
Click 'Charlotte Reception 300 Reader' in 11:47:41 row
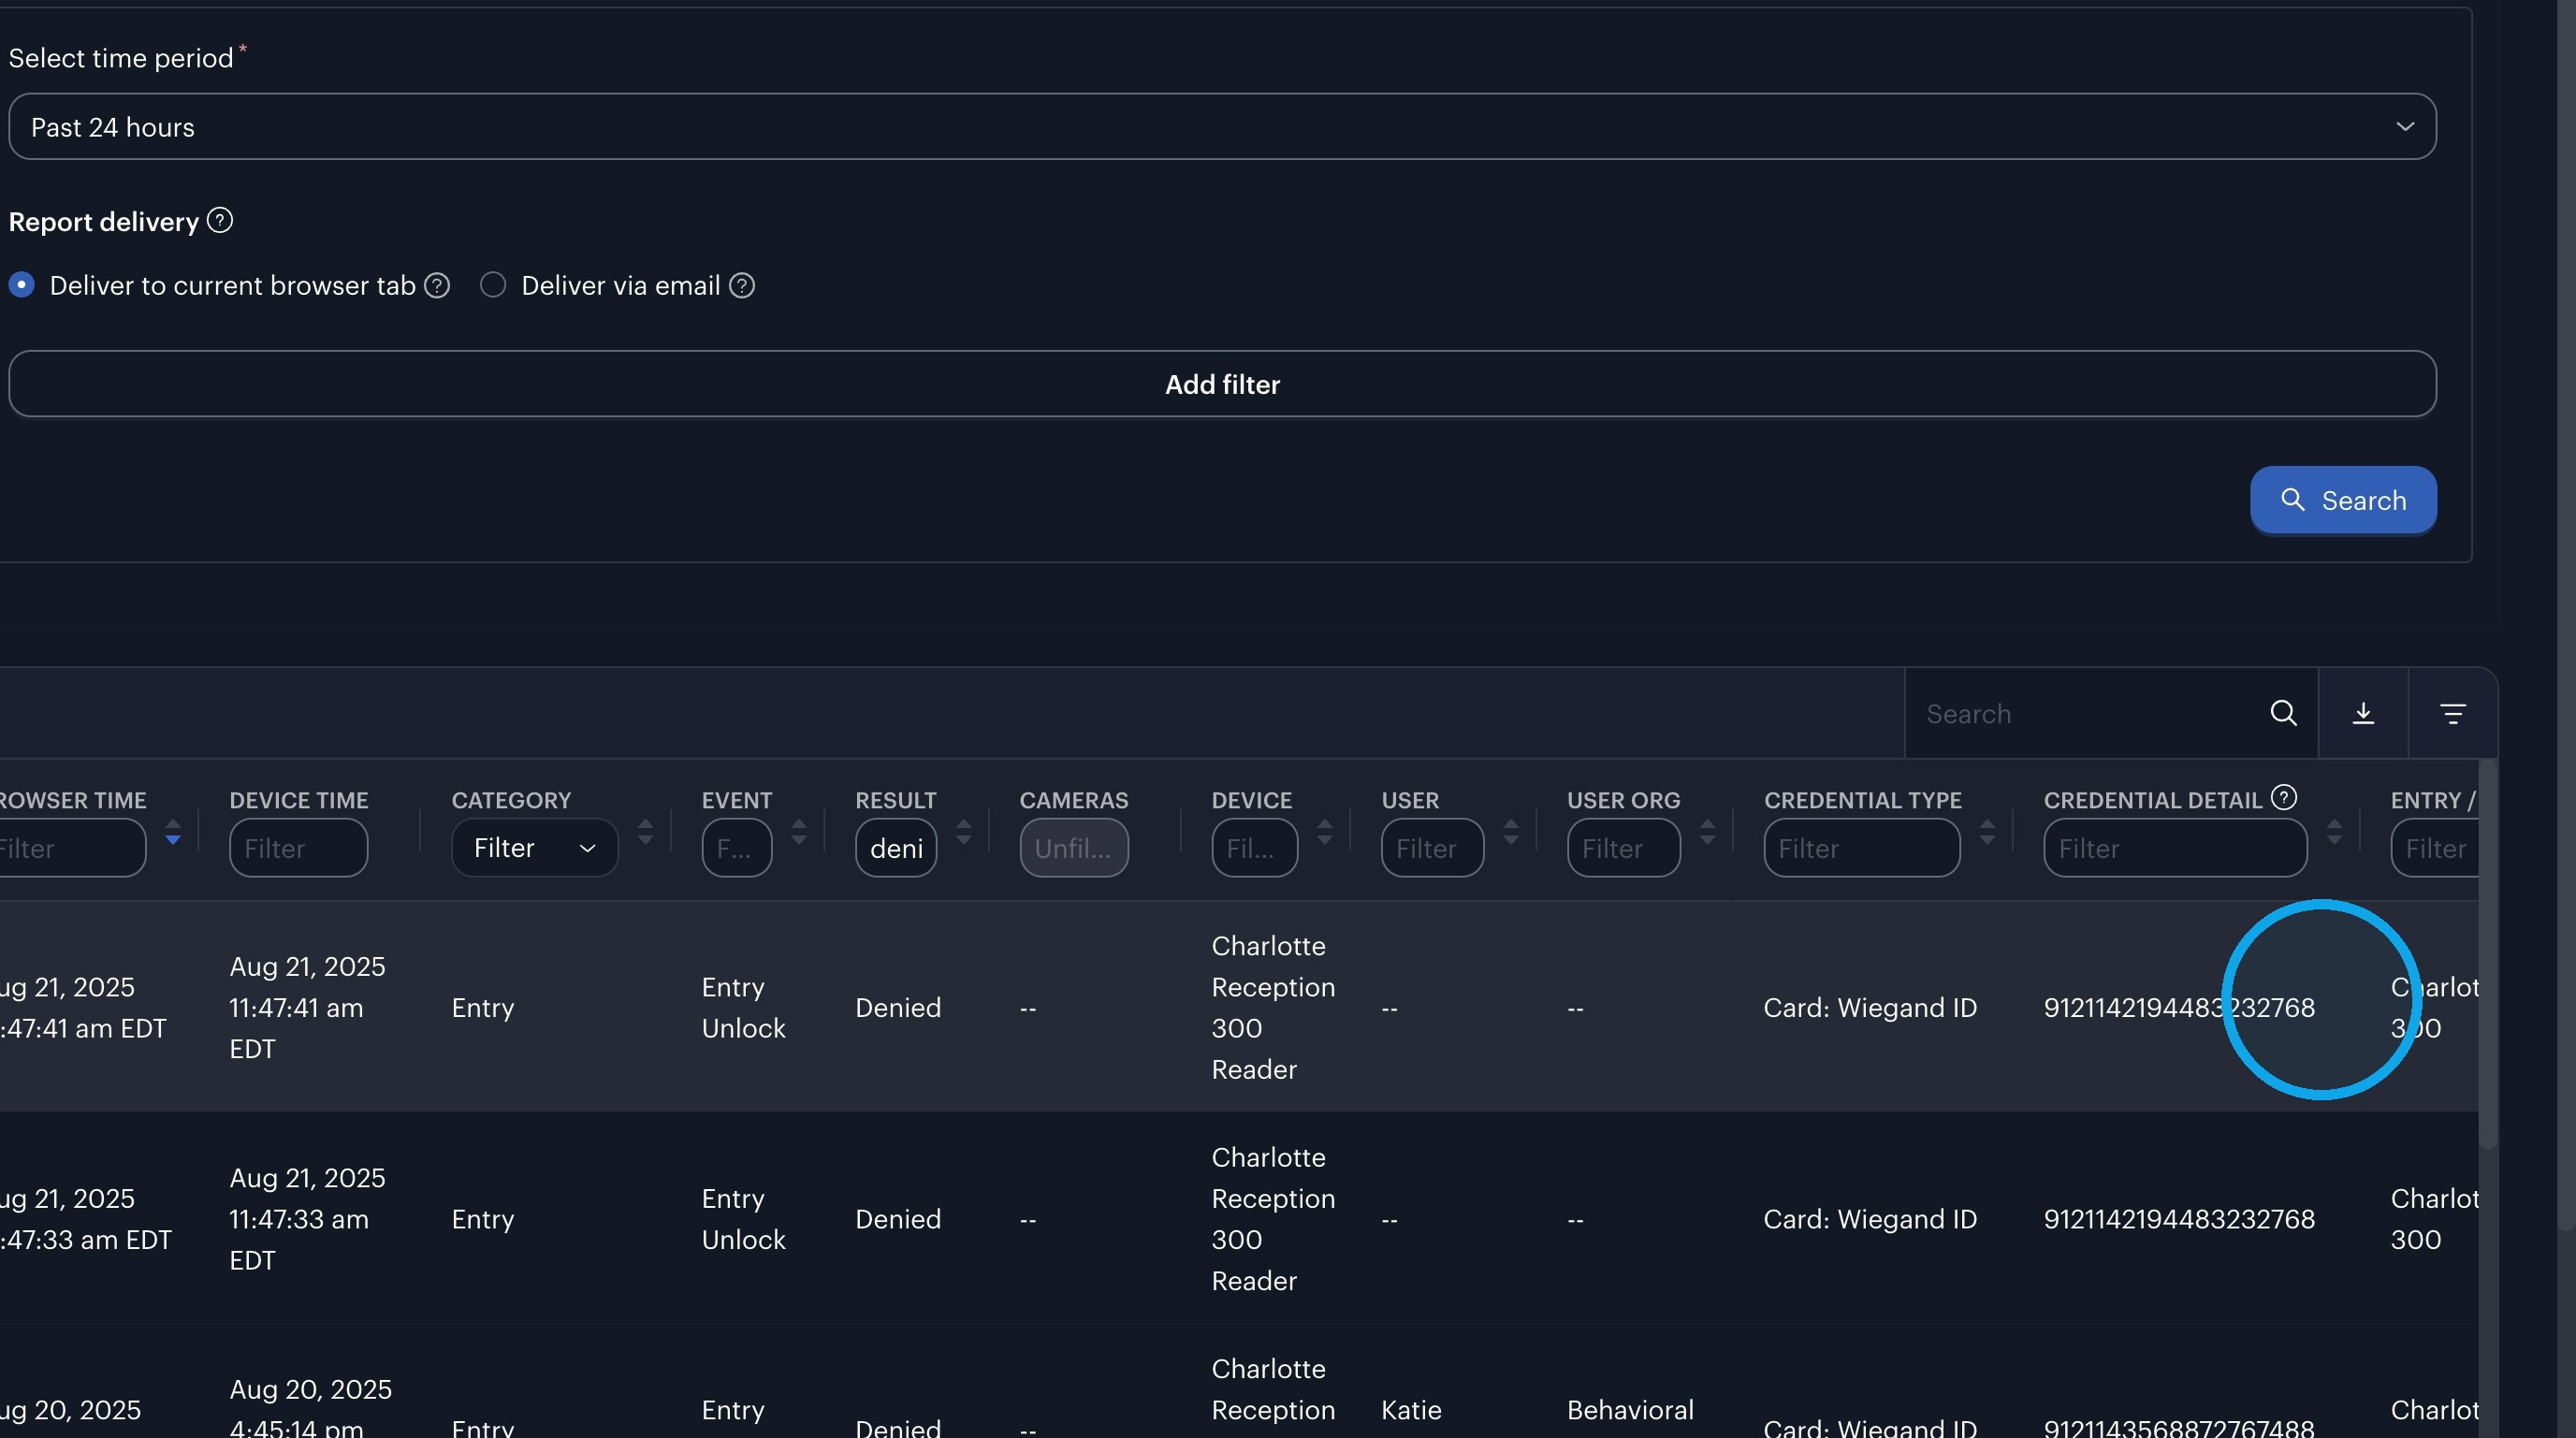point(1273,1007)
